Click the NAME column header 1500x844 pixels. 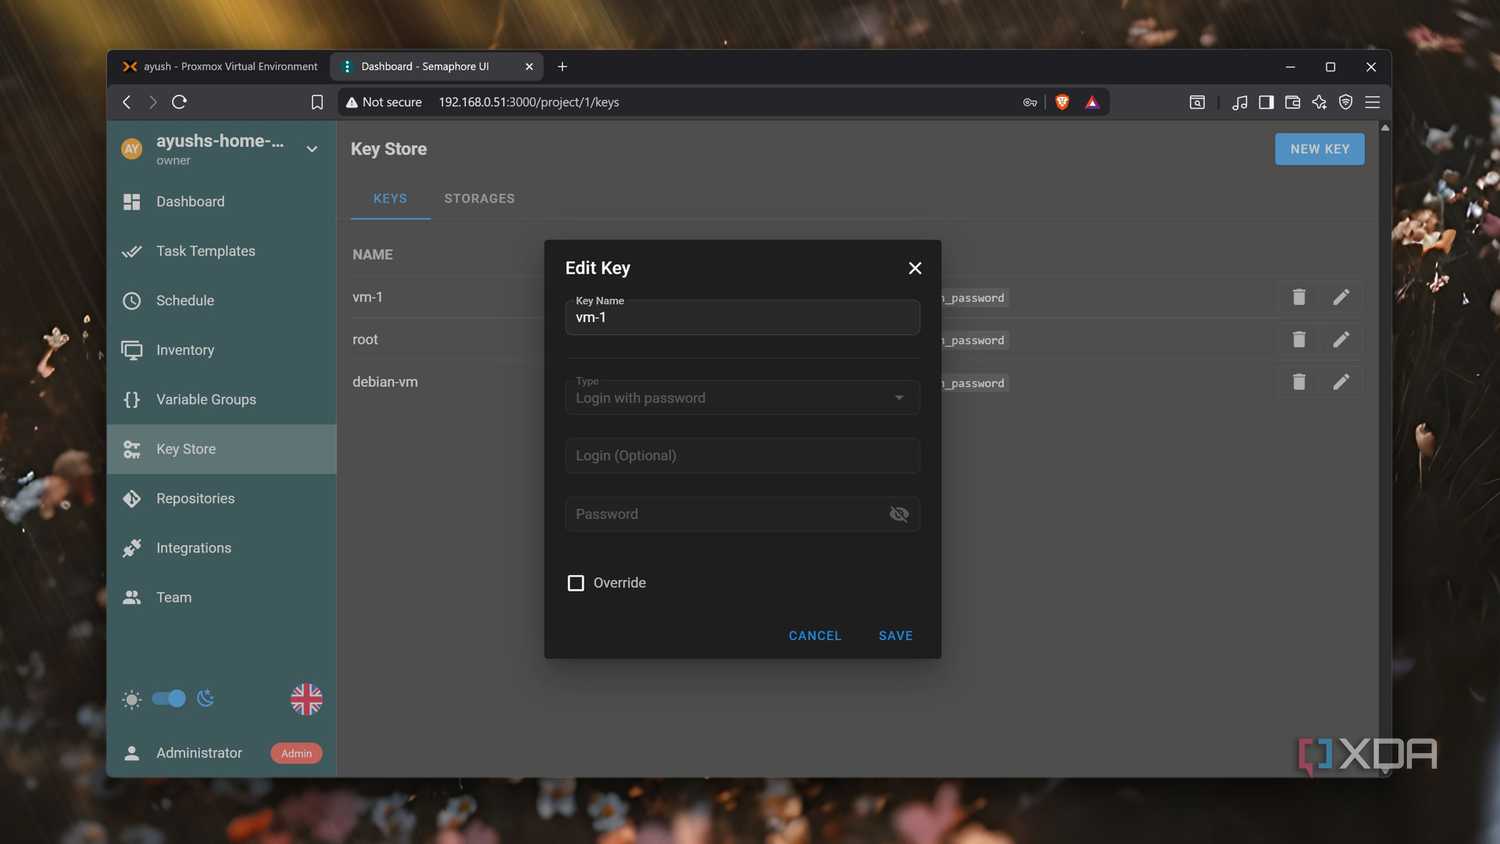click(372, 255)
